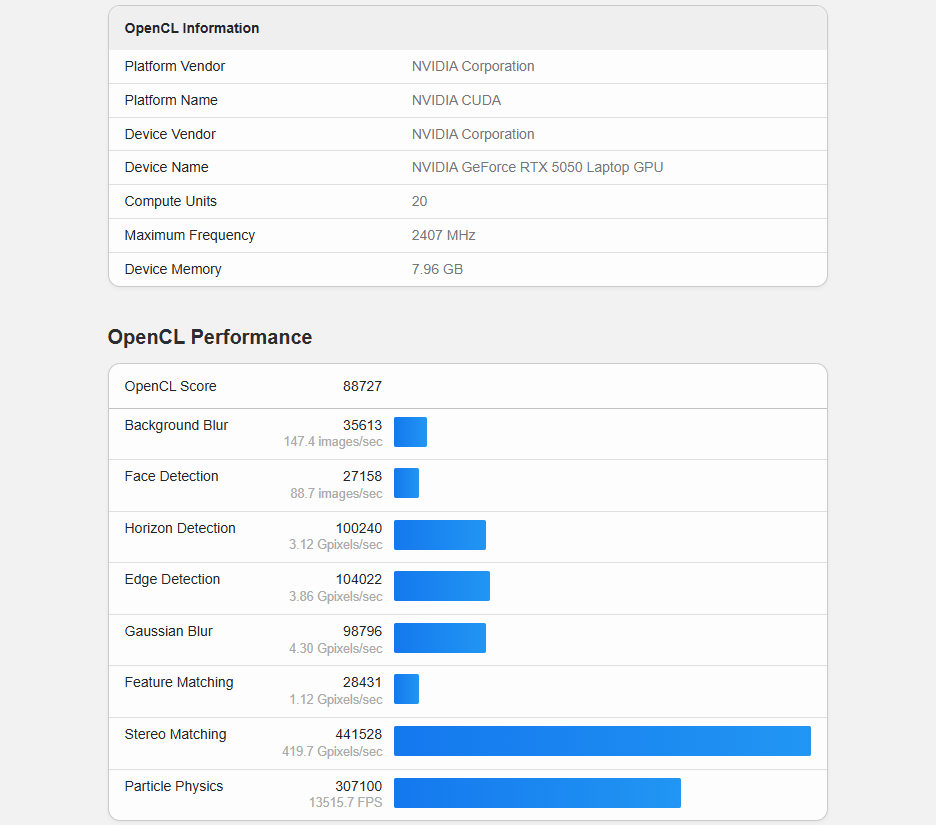Click the Particle Physics score bar
The height and width of the screenshot is (825, 936).
537,793
